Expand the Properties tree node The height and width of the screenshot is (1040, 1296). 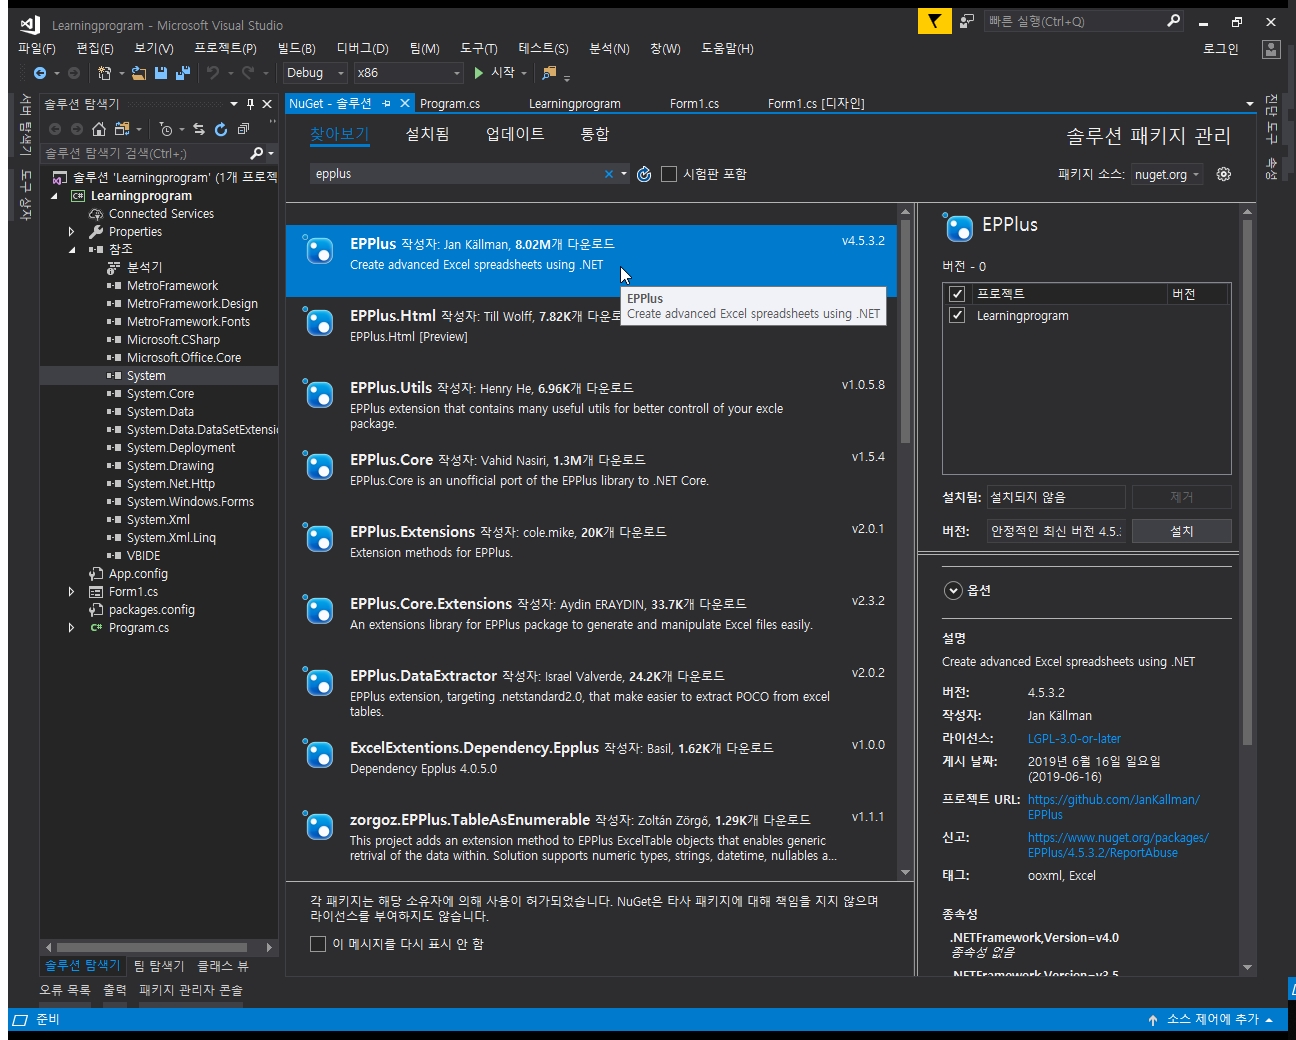click(71, 232)
